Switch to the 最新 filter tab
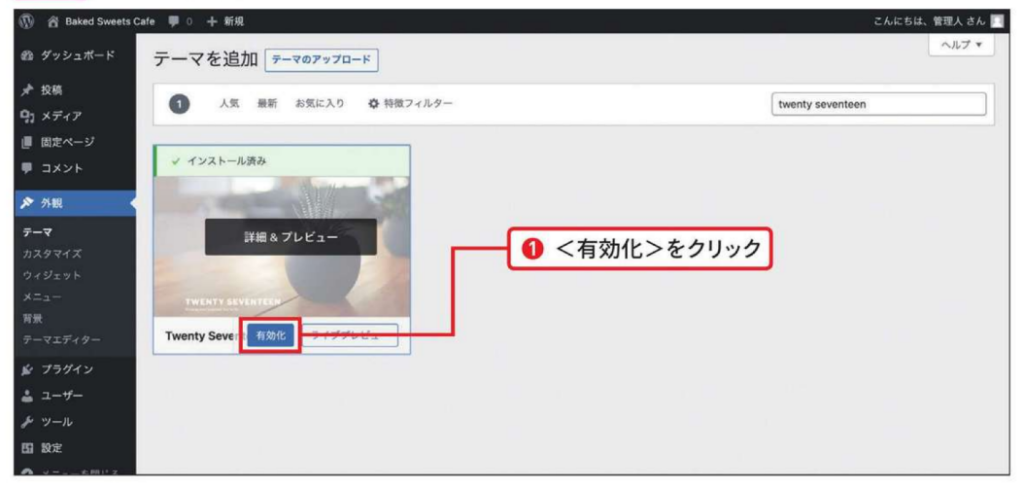Viewport: 1024px width, 487px height. click(267, 104)
